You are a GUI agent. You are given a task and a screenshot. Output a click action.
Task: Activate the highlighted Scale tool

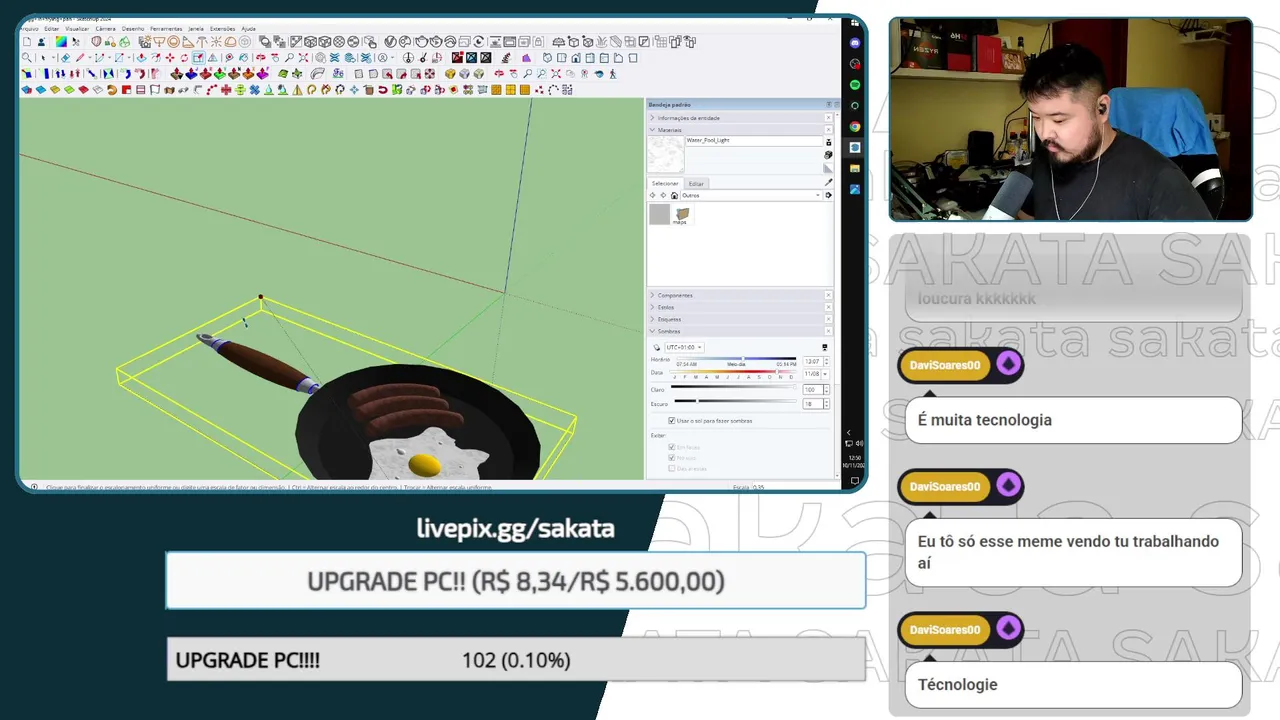pos(199,58)
